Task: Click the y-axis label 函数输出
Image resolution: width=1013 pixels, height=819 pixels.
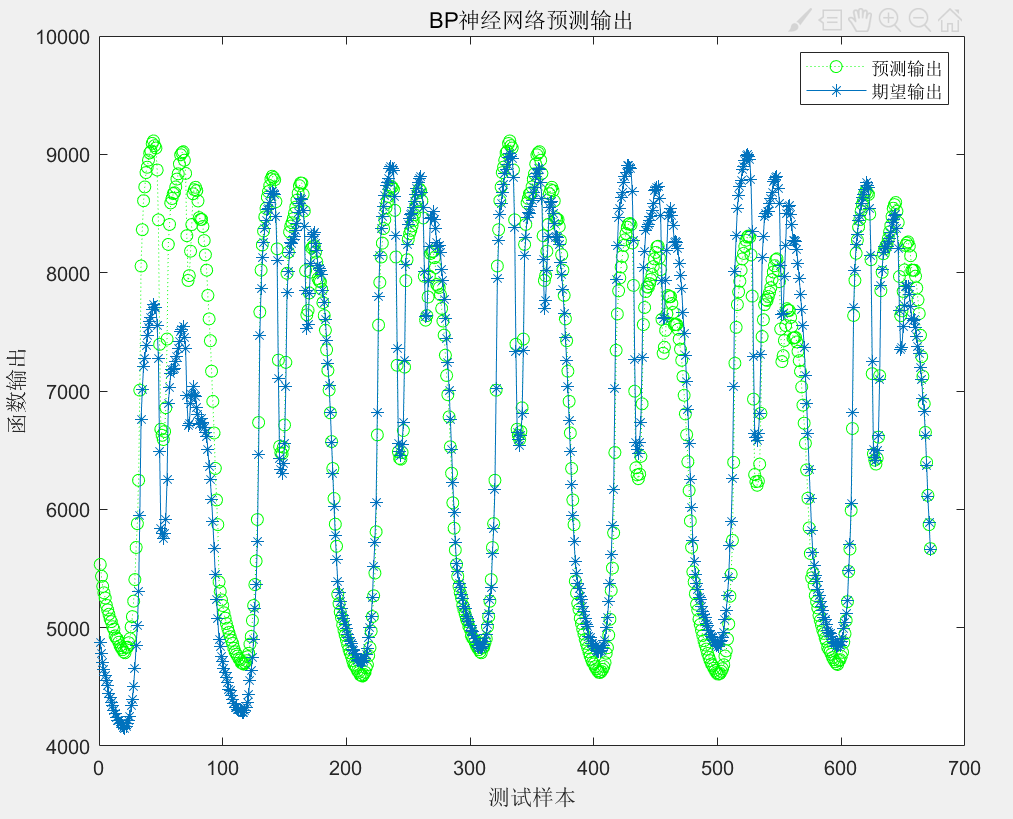Action: pos(17,391)
